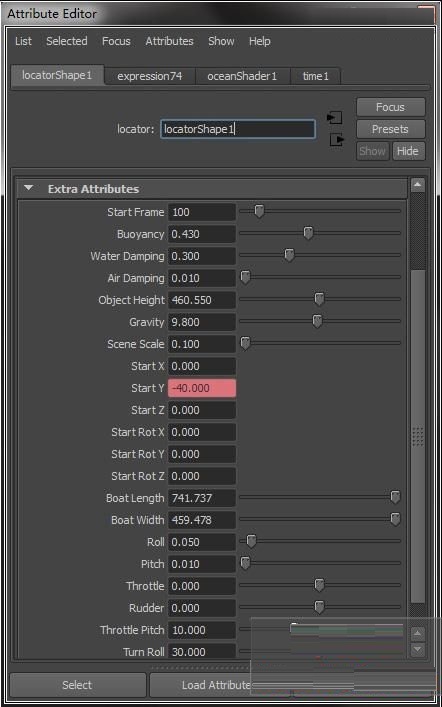Viewport: 442px width, 707px height.
Task: Click the scroll up arrow of attribute list
Action: click(x=417, y=185)
